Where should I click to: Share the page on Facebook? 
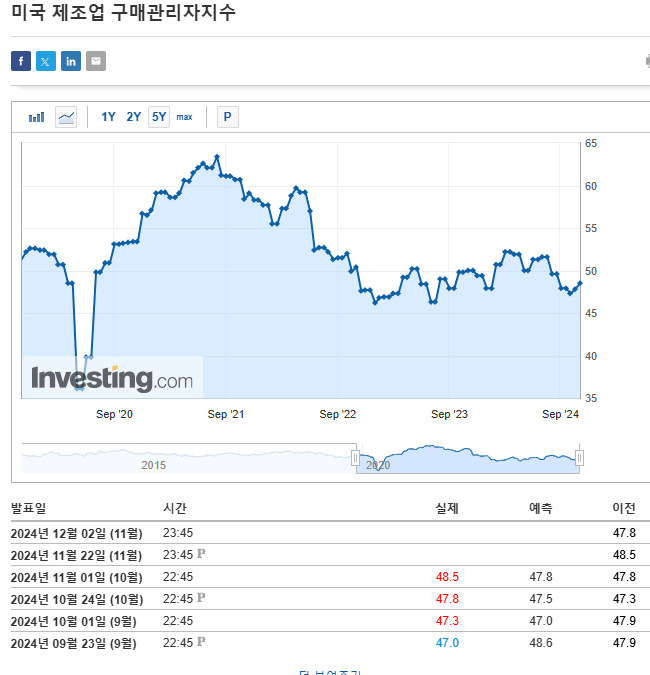click(x=21, y=61)
